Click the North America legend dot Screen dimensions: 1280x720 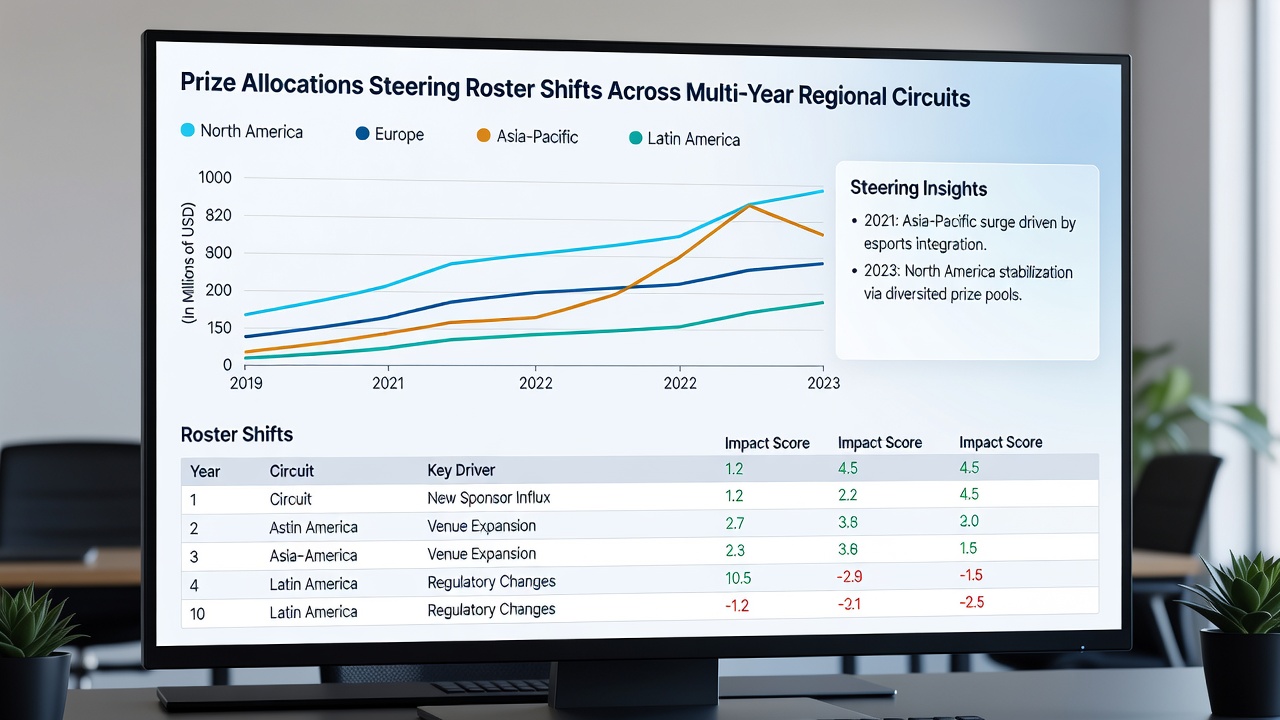187,130
